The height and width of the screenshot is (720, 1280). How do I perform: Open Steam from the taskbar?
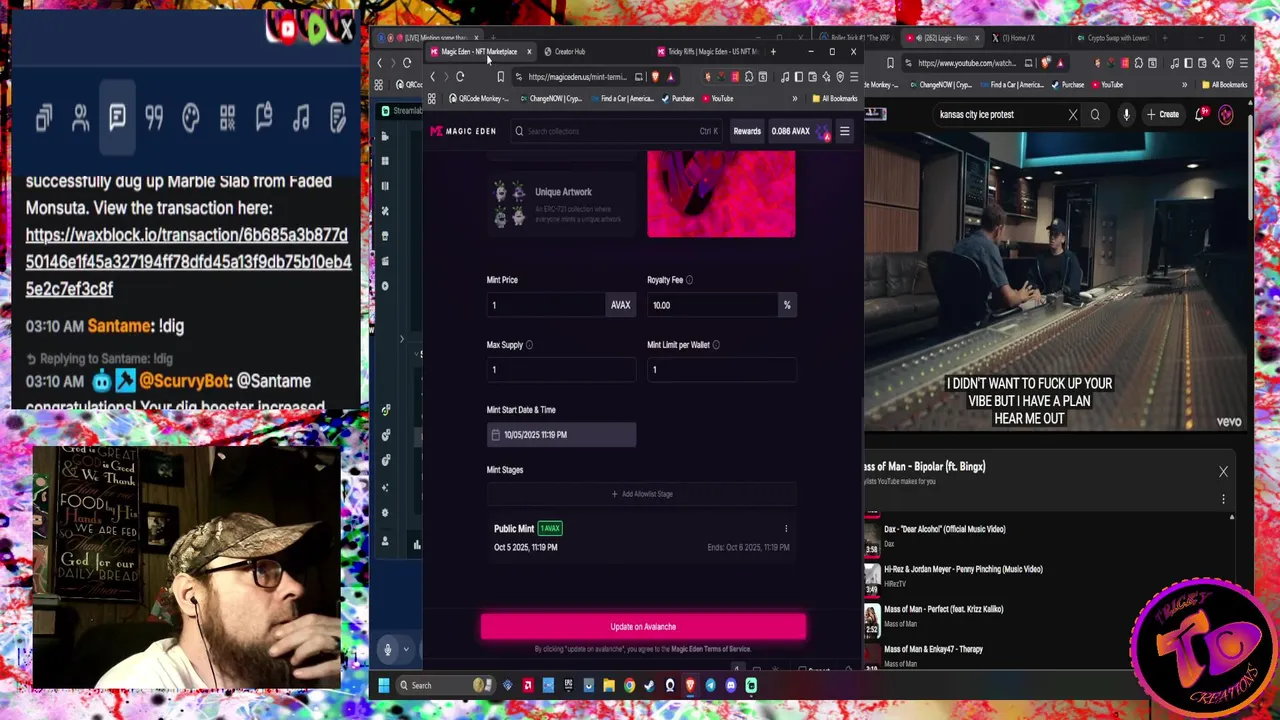point(650,686)
